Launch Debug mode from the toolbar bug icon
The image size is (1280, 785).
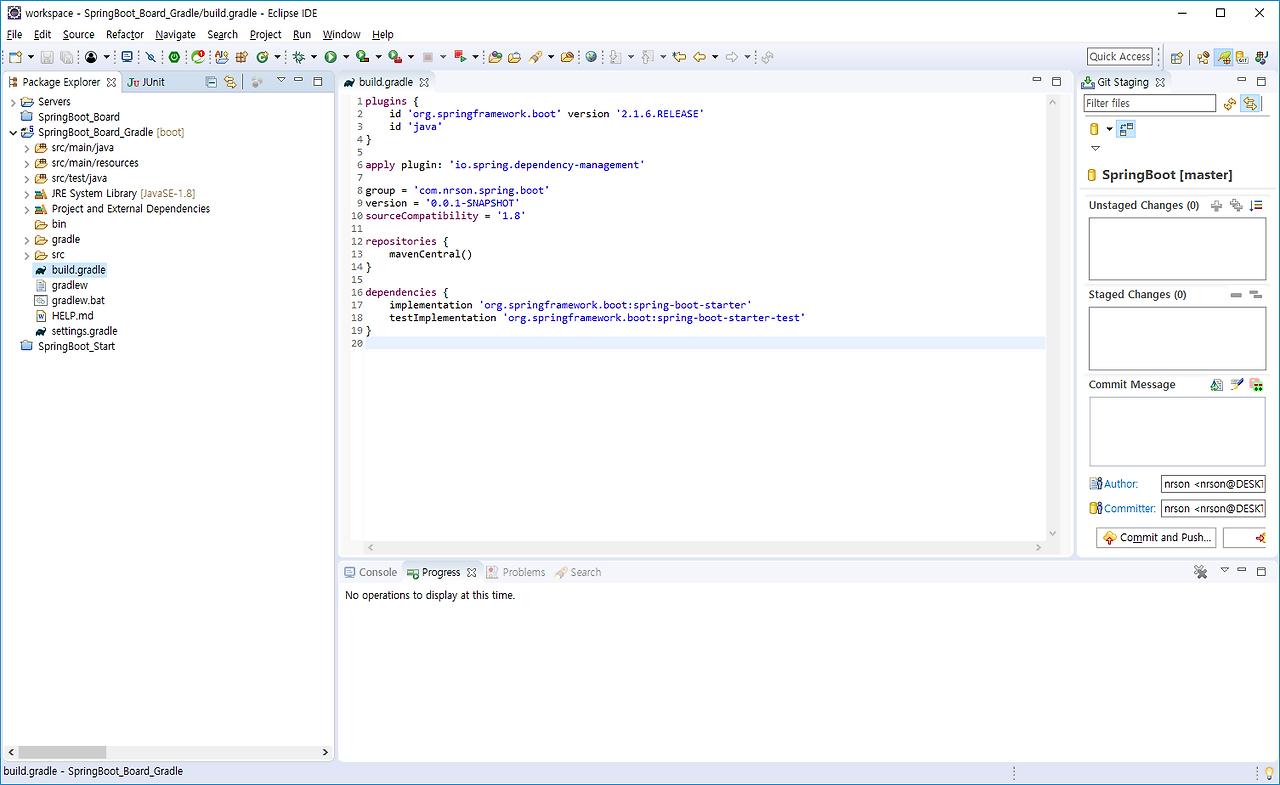coord(298,57)
